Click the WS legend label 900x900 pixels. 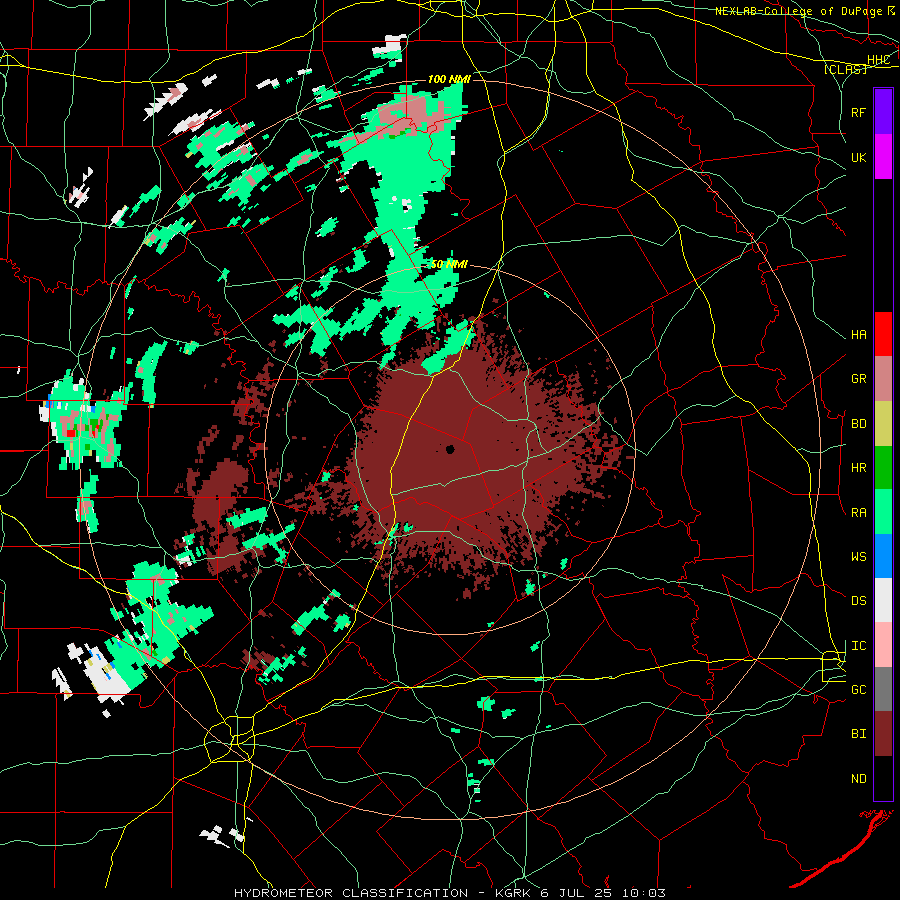pos(858,557)
